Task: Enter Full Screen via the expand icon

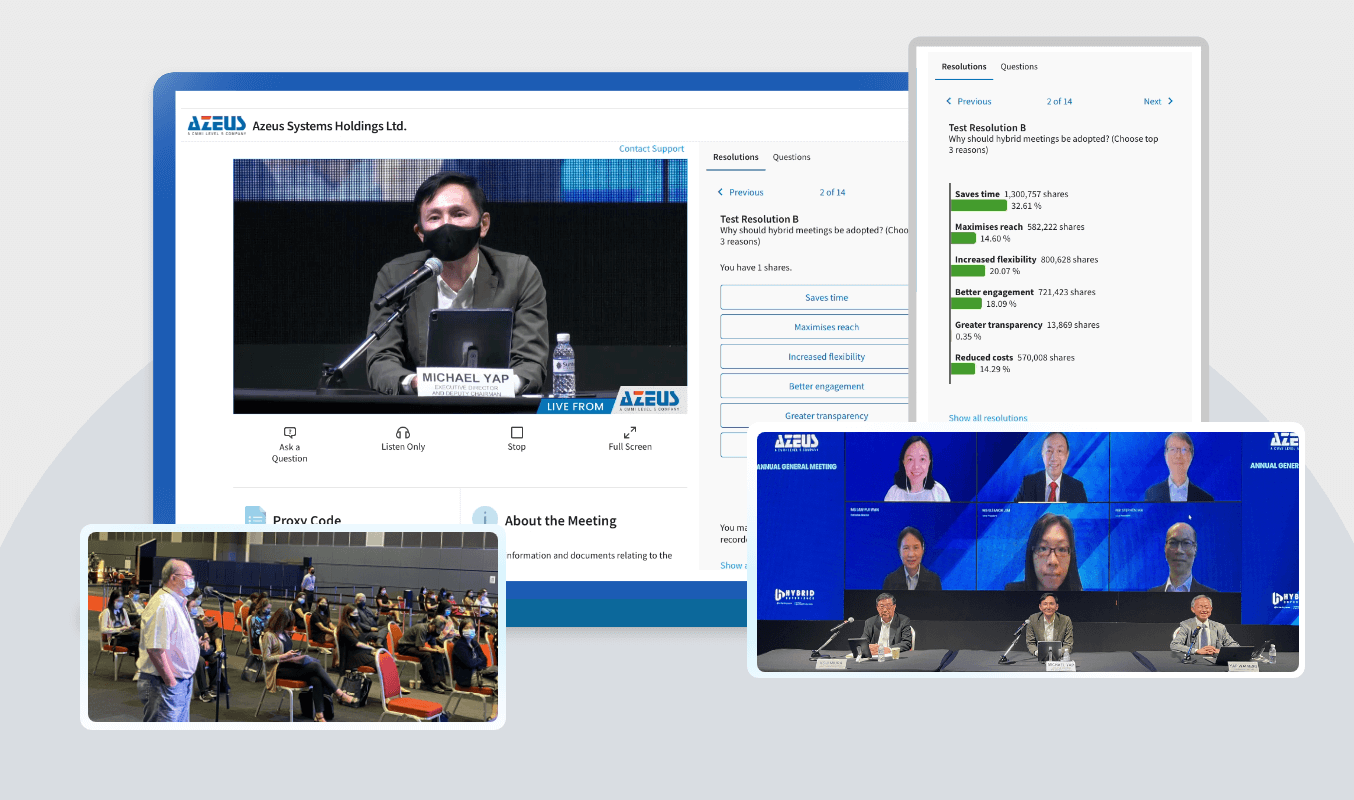Action: tap(629, 433)
